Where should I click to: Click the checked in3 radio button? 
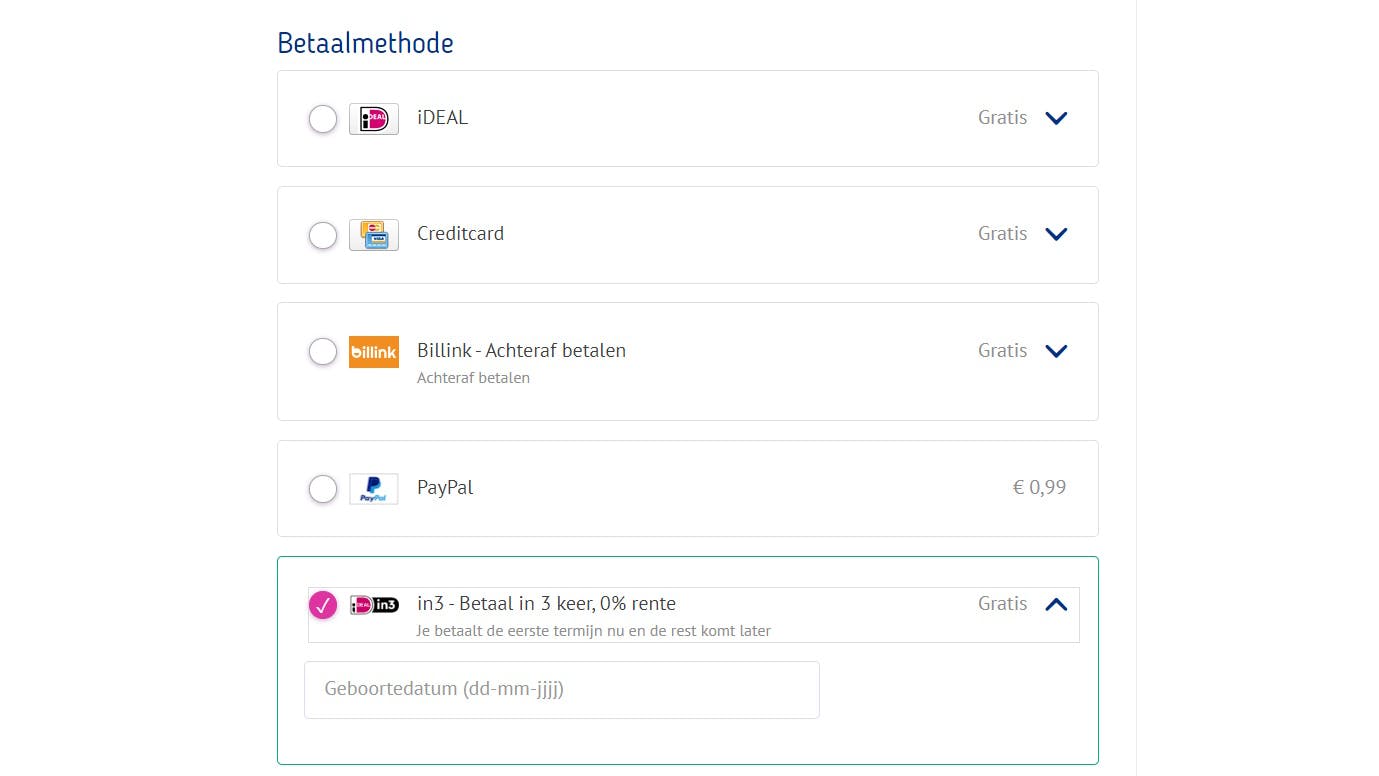(322, 605)
